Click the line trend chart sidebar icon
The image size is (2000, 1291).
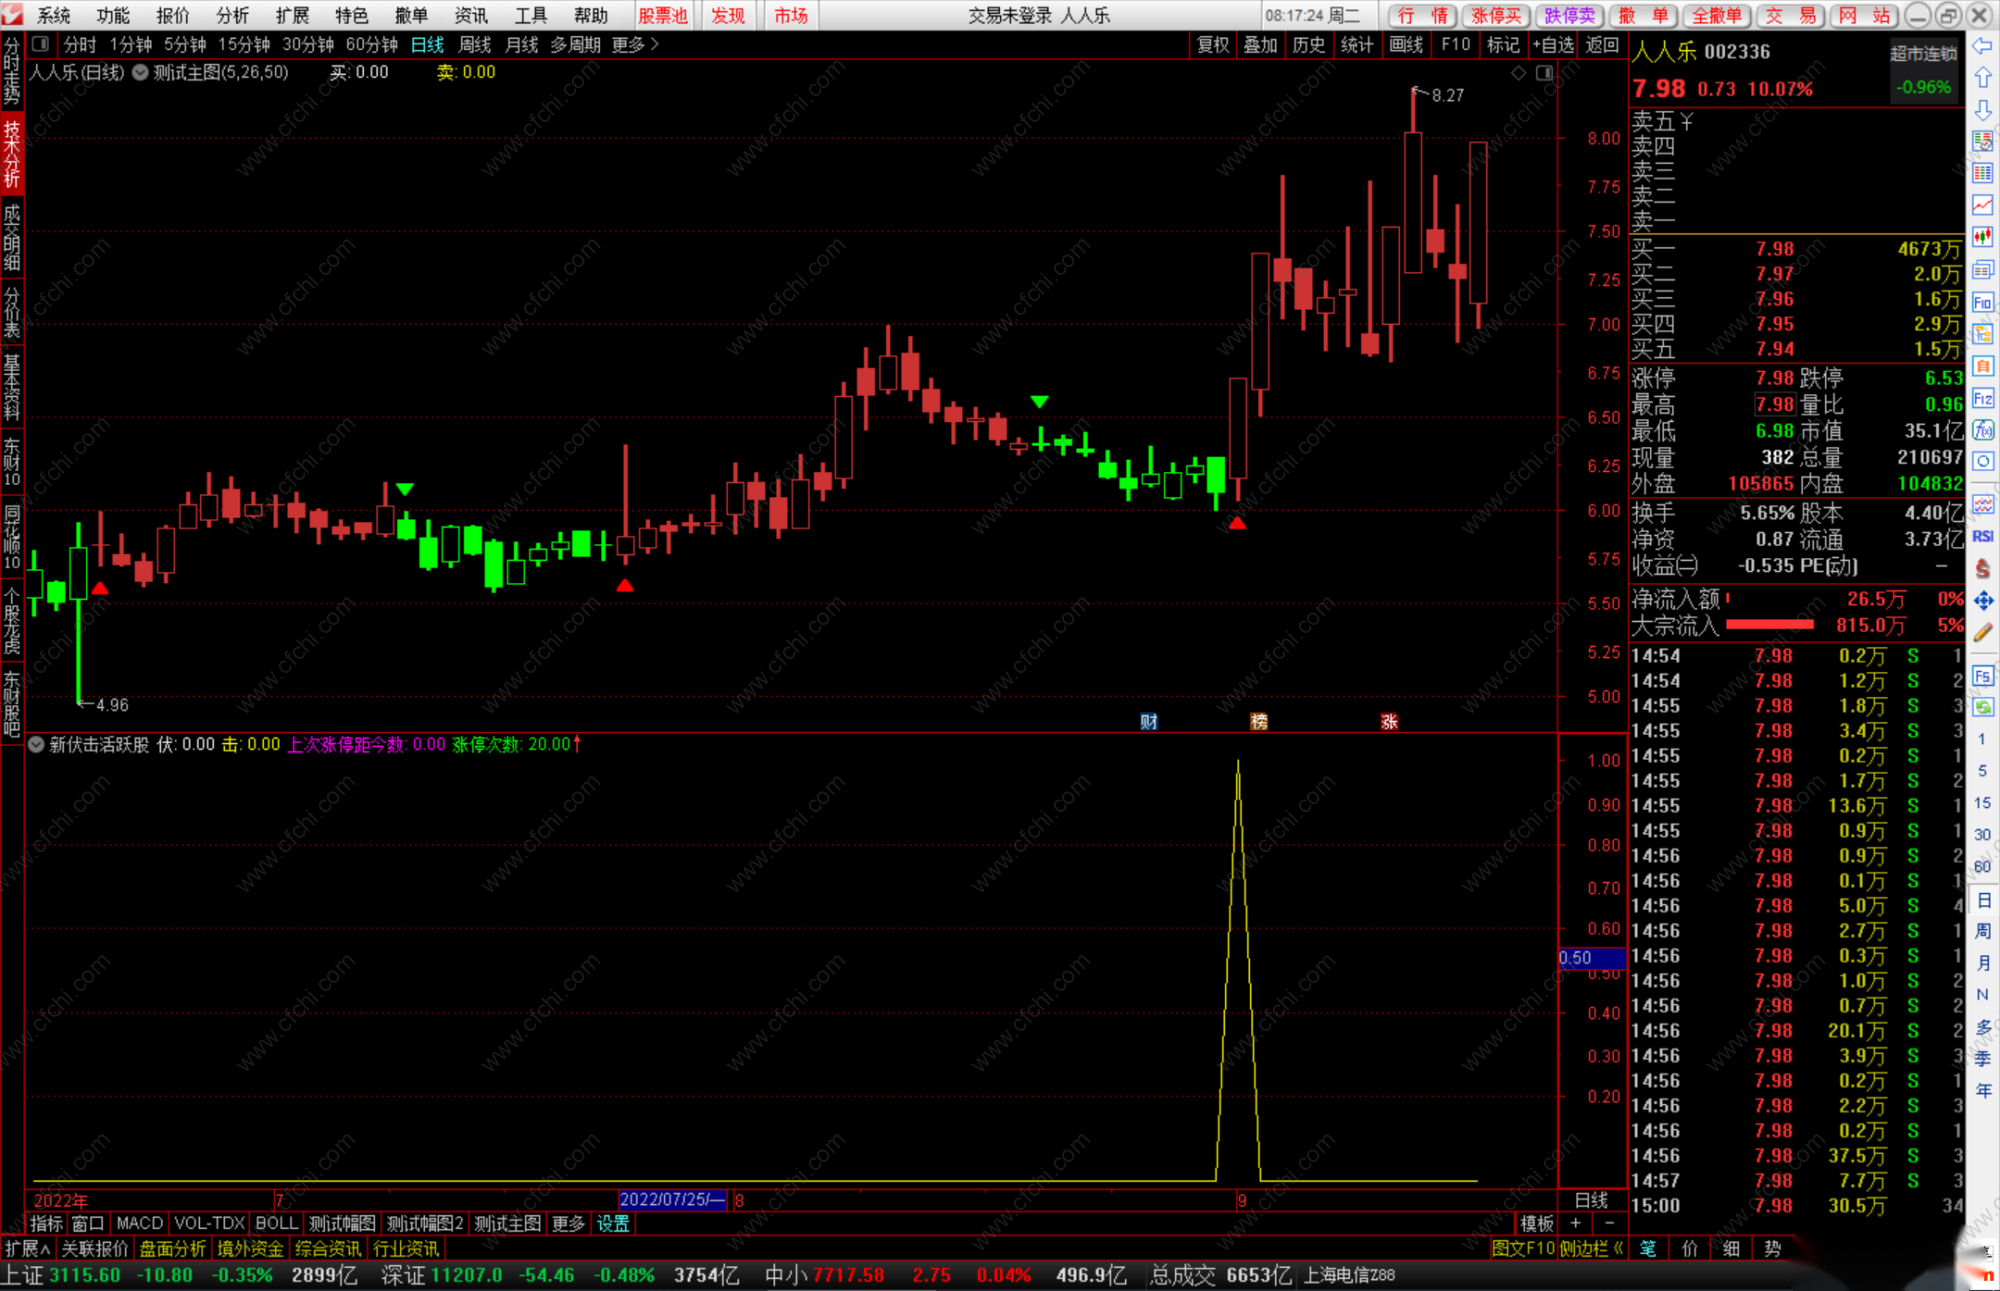(x=1982, y=205)
